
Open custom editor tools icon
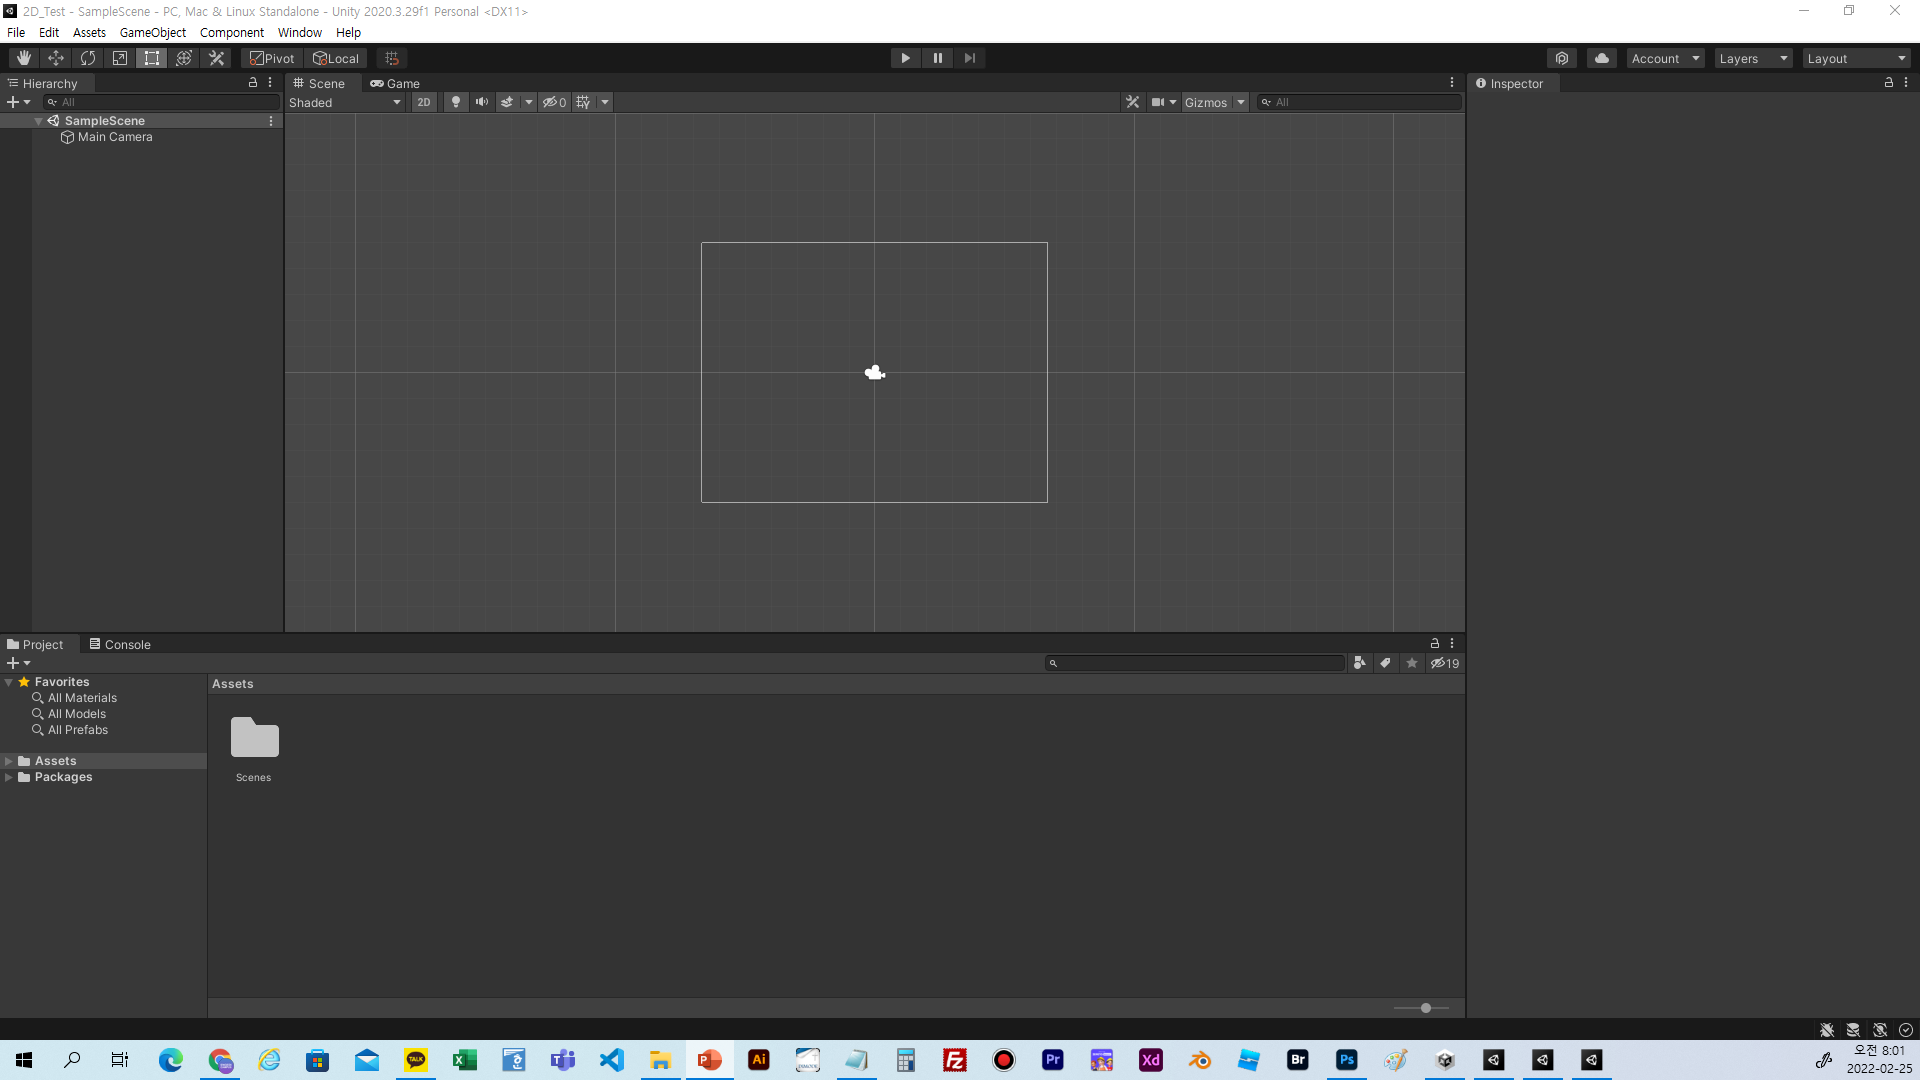click(216, 58)
